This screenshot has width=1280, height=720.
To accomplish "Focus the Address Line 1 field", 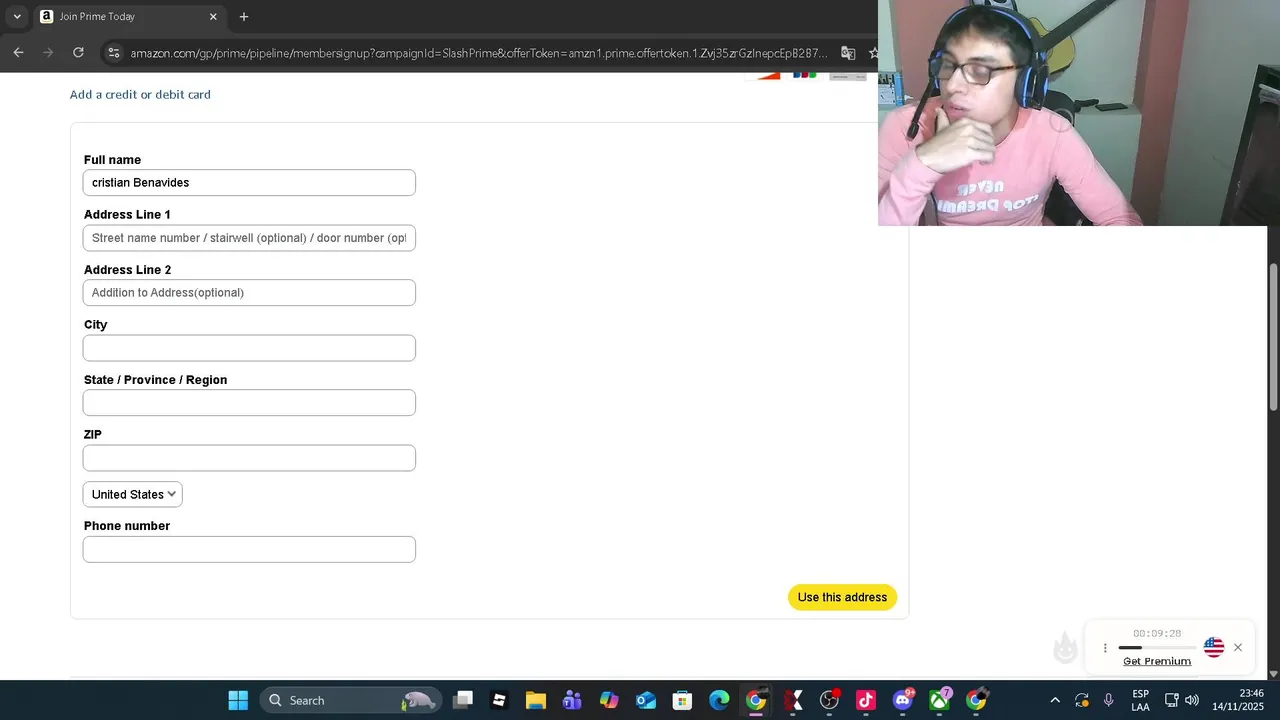I will click(x=249, y=238).
